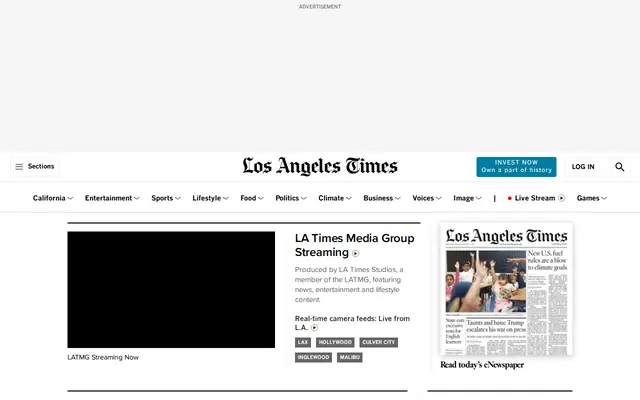Open the Inglewood camera feed tag
Image resolution: width=640 pixels, height=400 pixels.
pyautogui.click(x=313, y=358)
